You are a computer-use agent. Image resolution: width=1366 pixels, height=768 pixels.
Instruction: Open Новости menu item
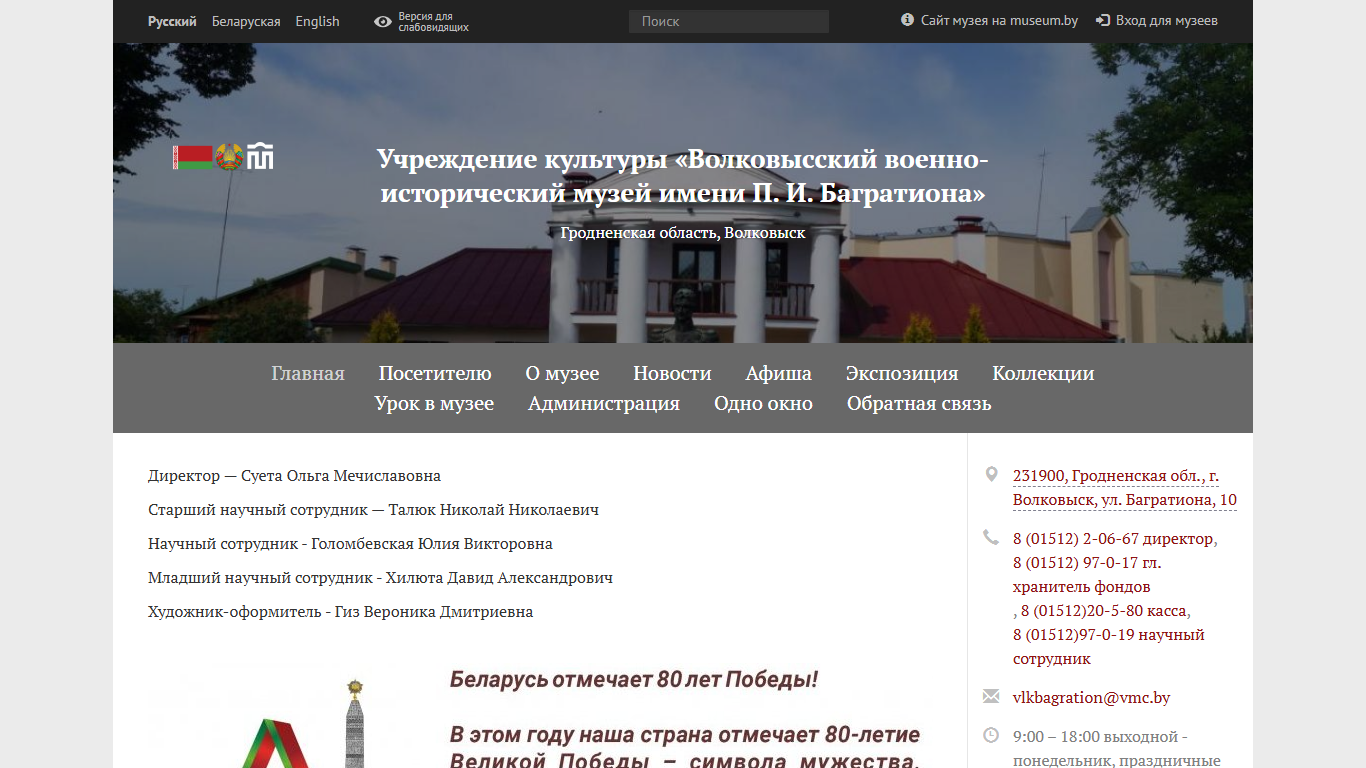click(x=672, y=373)
